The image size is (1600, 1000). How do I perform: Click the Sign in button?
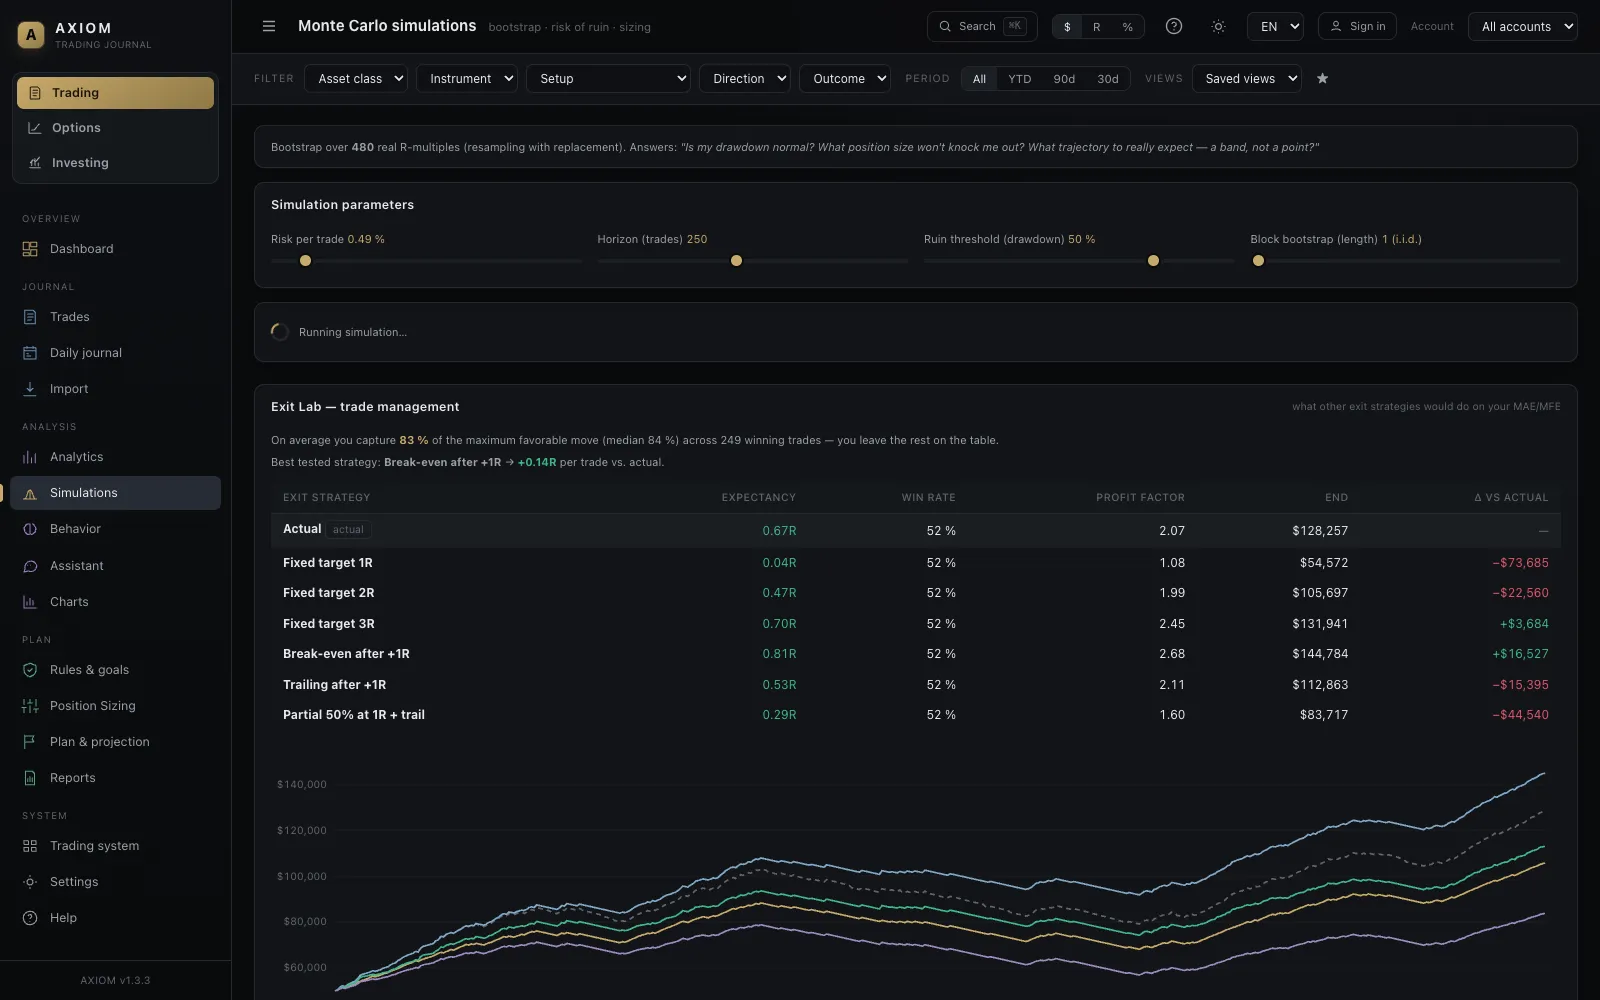1357,26
